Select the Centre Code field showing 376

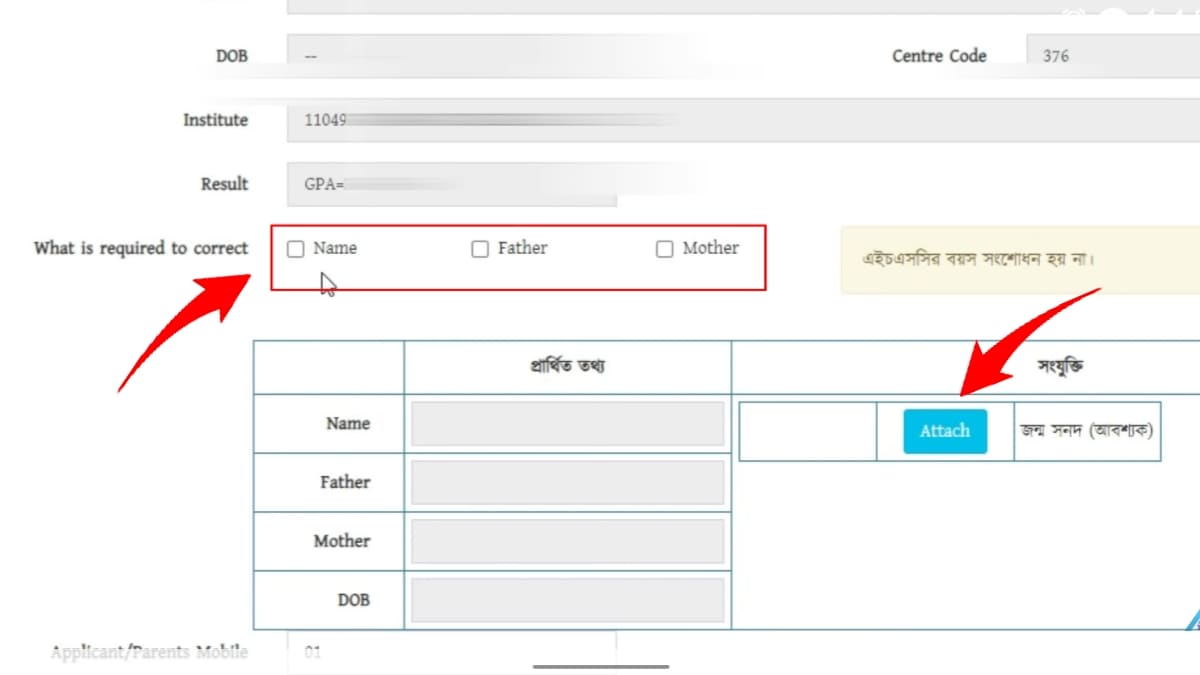pos(1110,56)
